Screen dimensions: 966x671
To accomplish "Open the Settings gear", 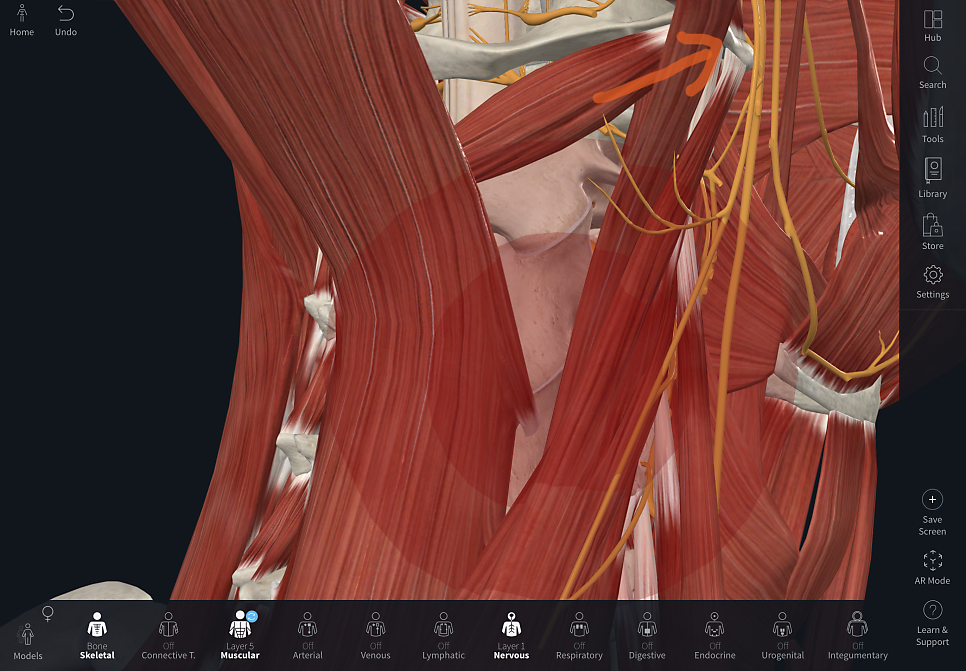I will coord(932,282).
